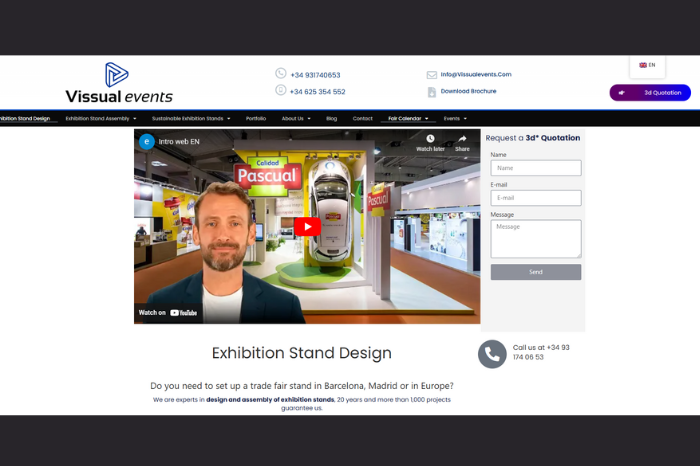
Task: Open the EN language selector
Action: point(647,65)
